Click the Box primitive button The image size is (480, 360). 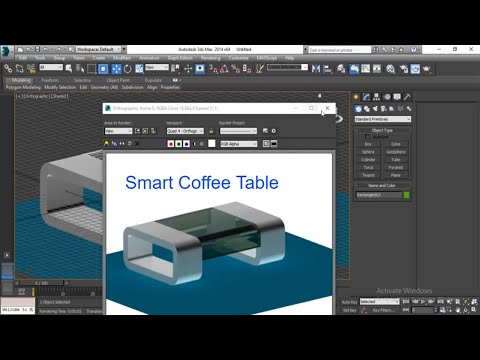[368, 144]
